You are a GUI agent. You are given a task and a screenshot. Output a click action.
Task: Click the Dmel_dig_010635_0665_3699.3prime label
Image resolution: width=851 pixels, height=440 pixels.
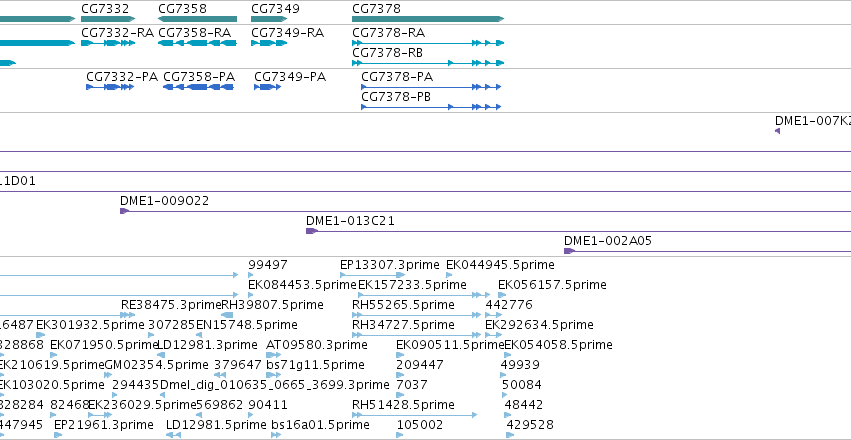click(x=275, y=385)
